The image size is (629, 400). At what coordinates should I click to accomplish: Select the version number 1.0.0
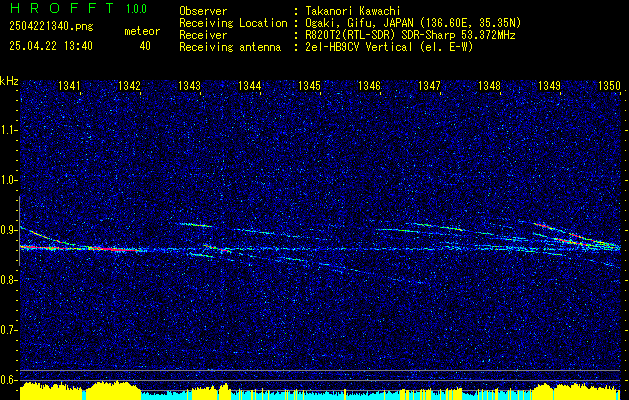[x=136, y=8]
